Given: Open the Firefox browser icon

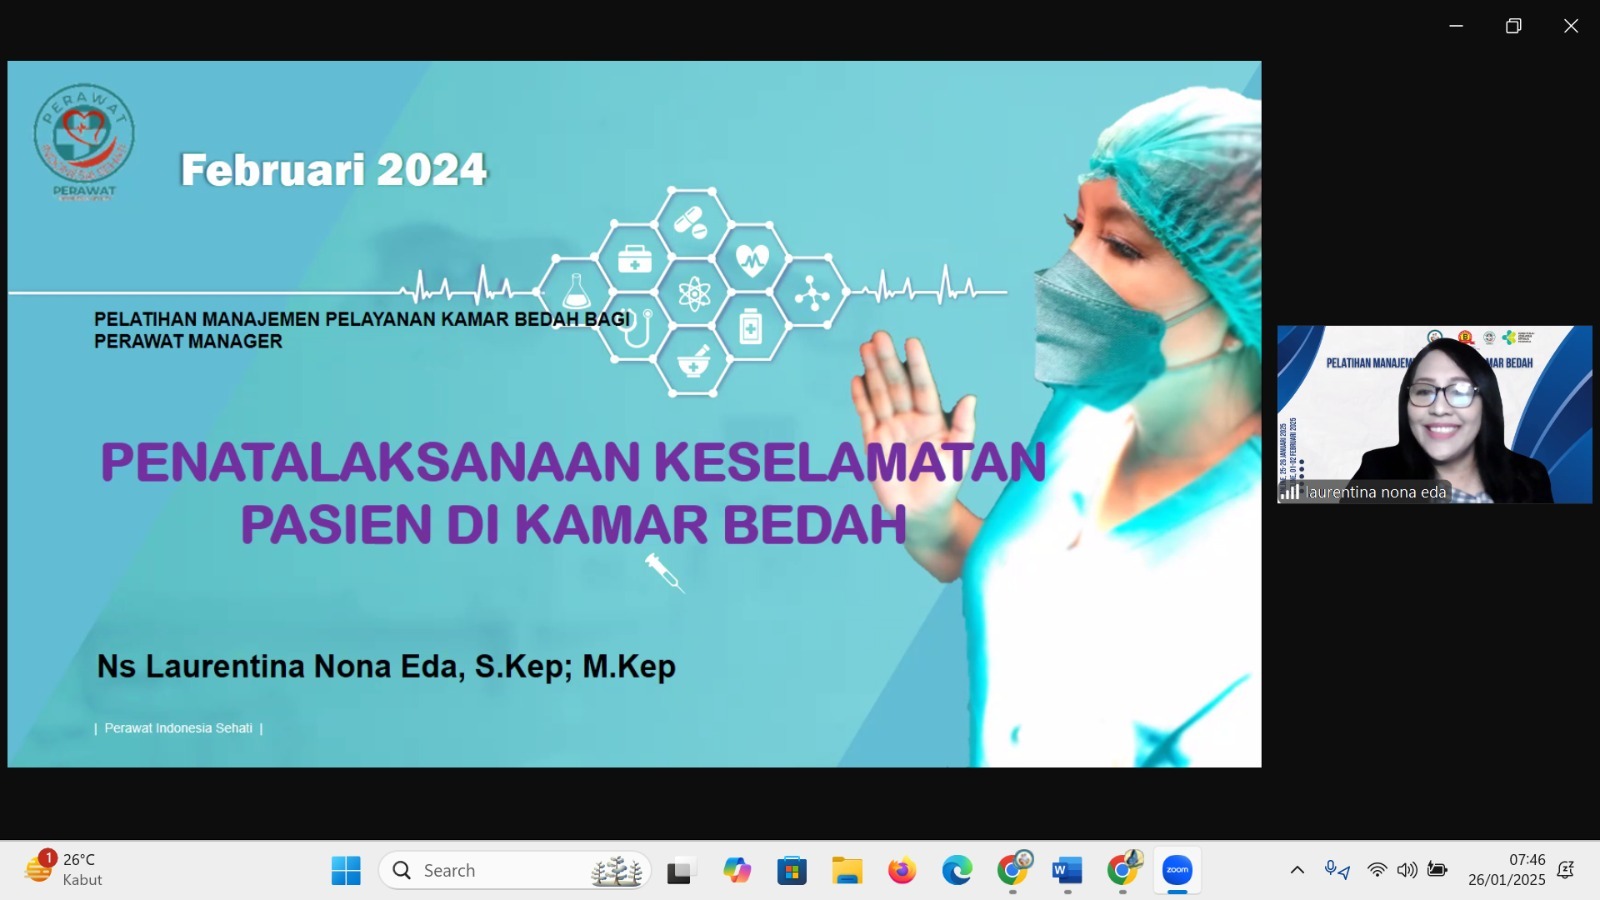Looking at the screenshot, I should click(x=902, y=870).
